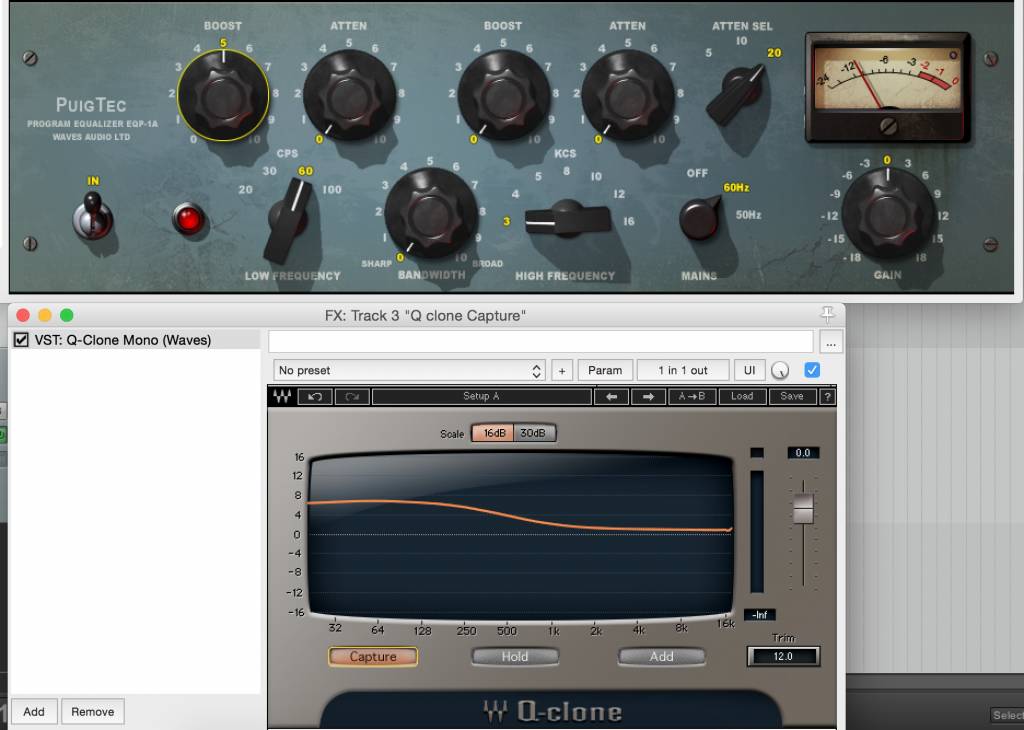Click the Redo arrow in the Q-Clone toolbar
Image resolution: width=1024 pixels, height=730 pixels.
coord(352,396)
